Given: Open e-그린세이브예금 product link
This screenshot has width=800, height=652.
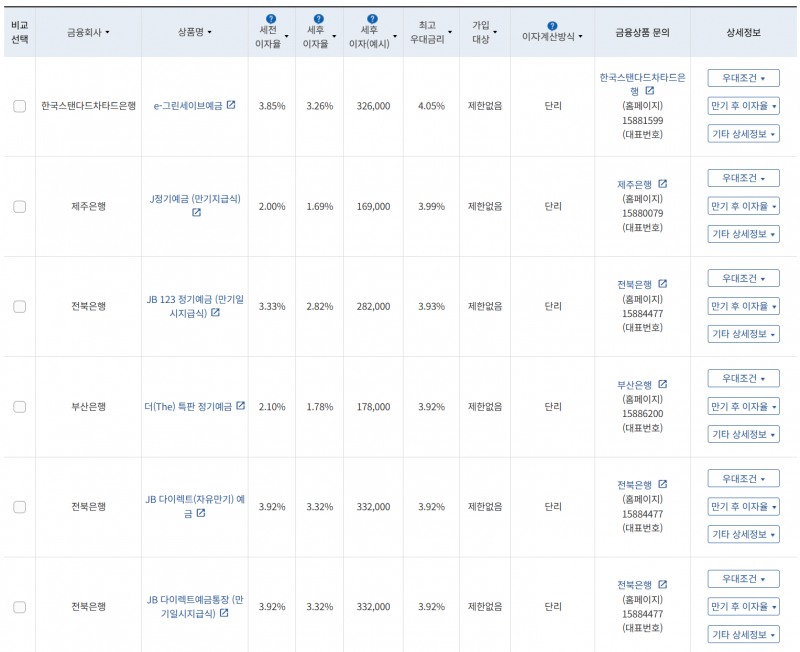Looking at the screenshot, I should [x=188, y=106].
